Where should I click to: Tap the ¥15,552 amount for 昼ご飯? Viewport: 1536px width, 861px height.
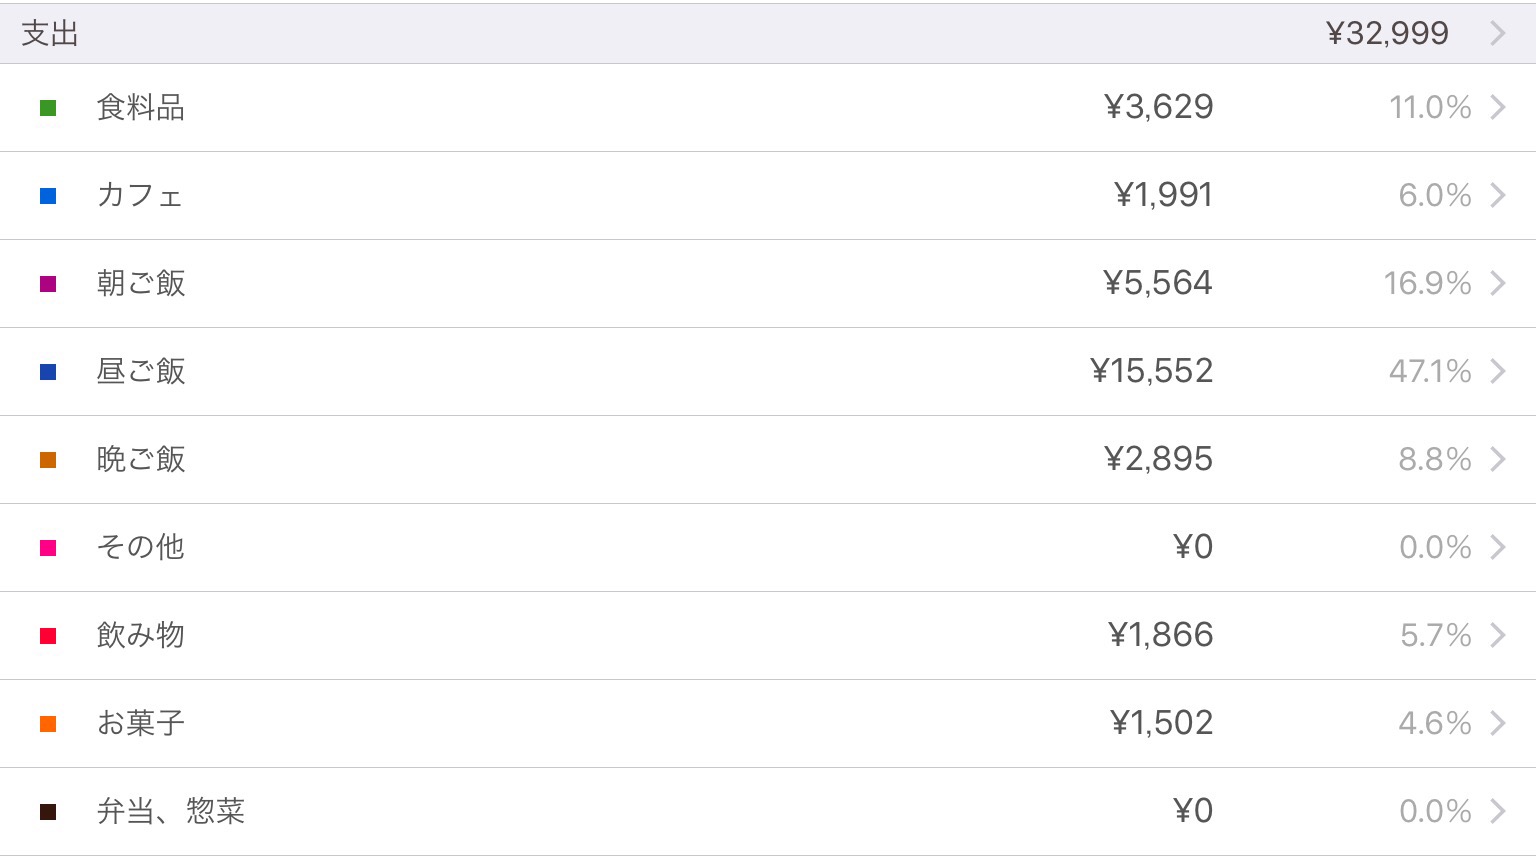[1152, 371]
